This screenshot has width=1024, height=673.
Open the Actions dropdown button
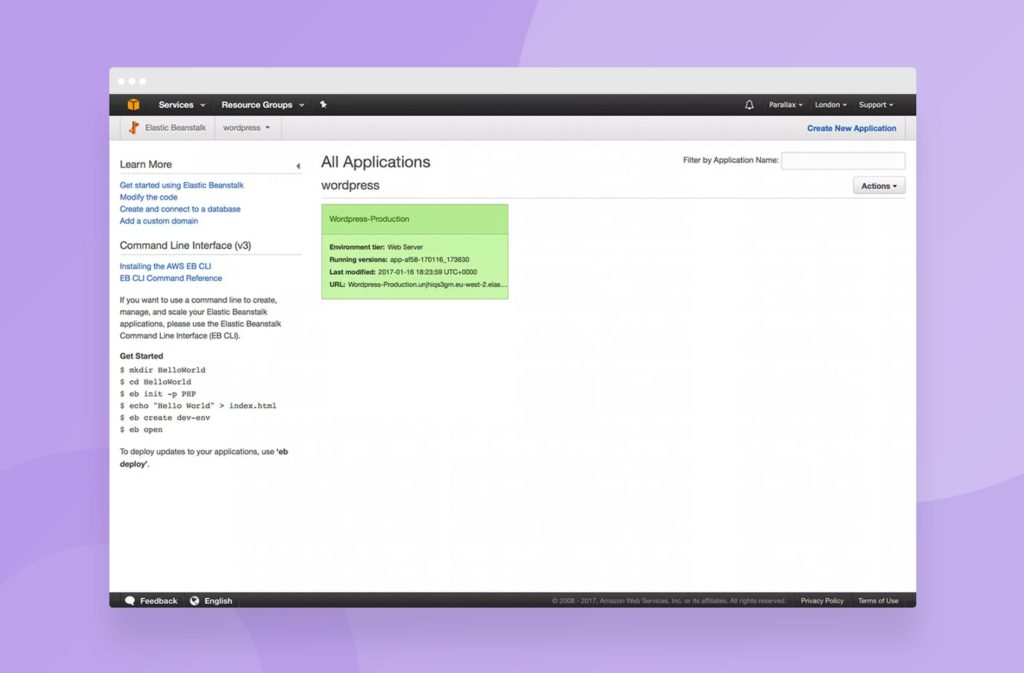879,186
